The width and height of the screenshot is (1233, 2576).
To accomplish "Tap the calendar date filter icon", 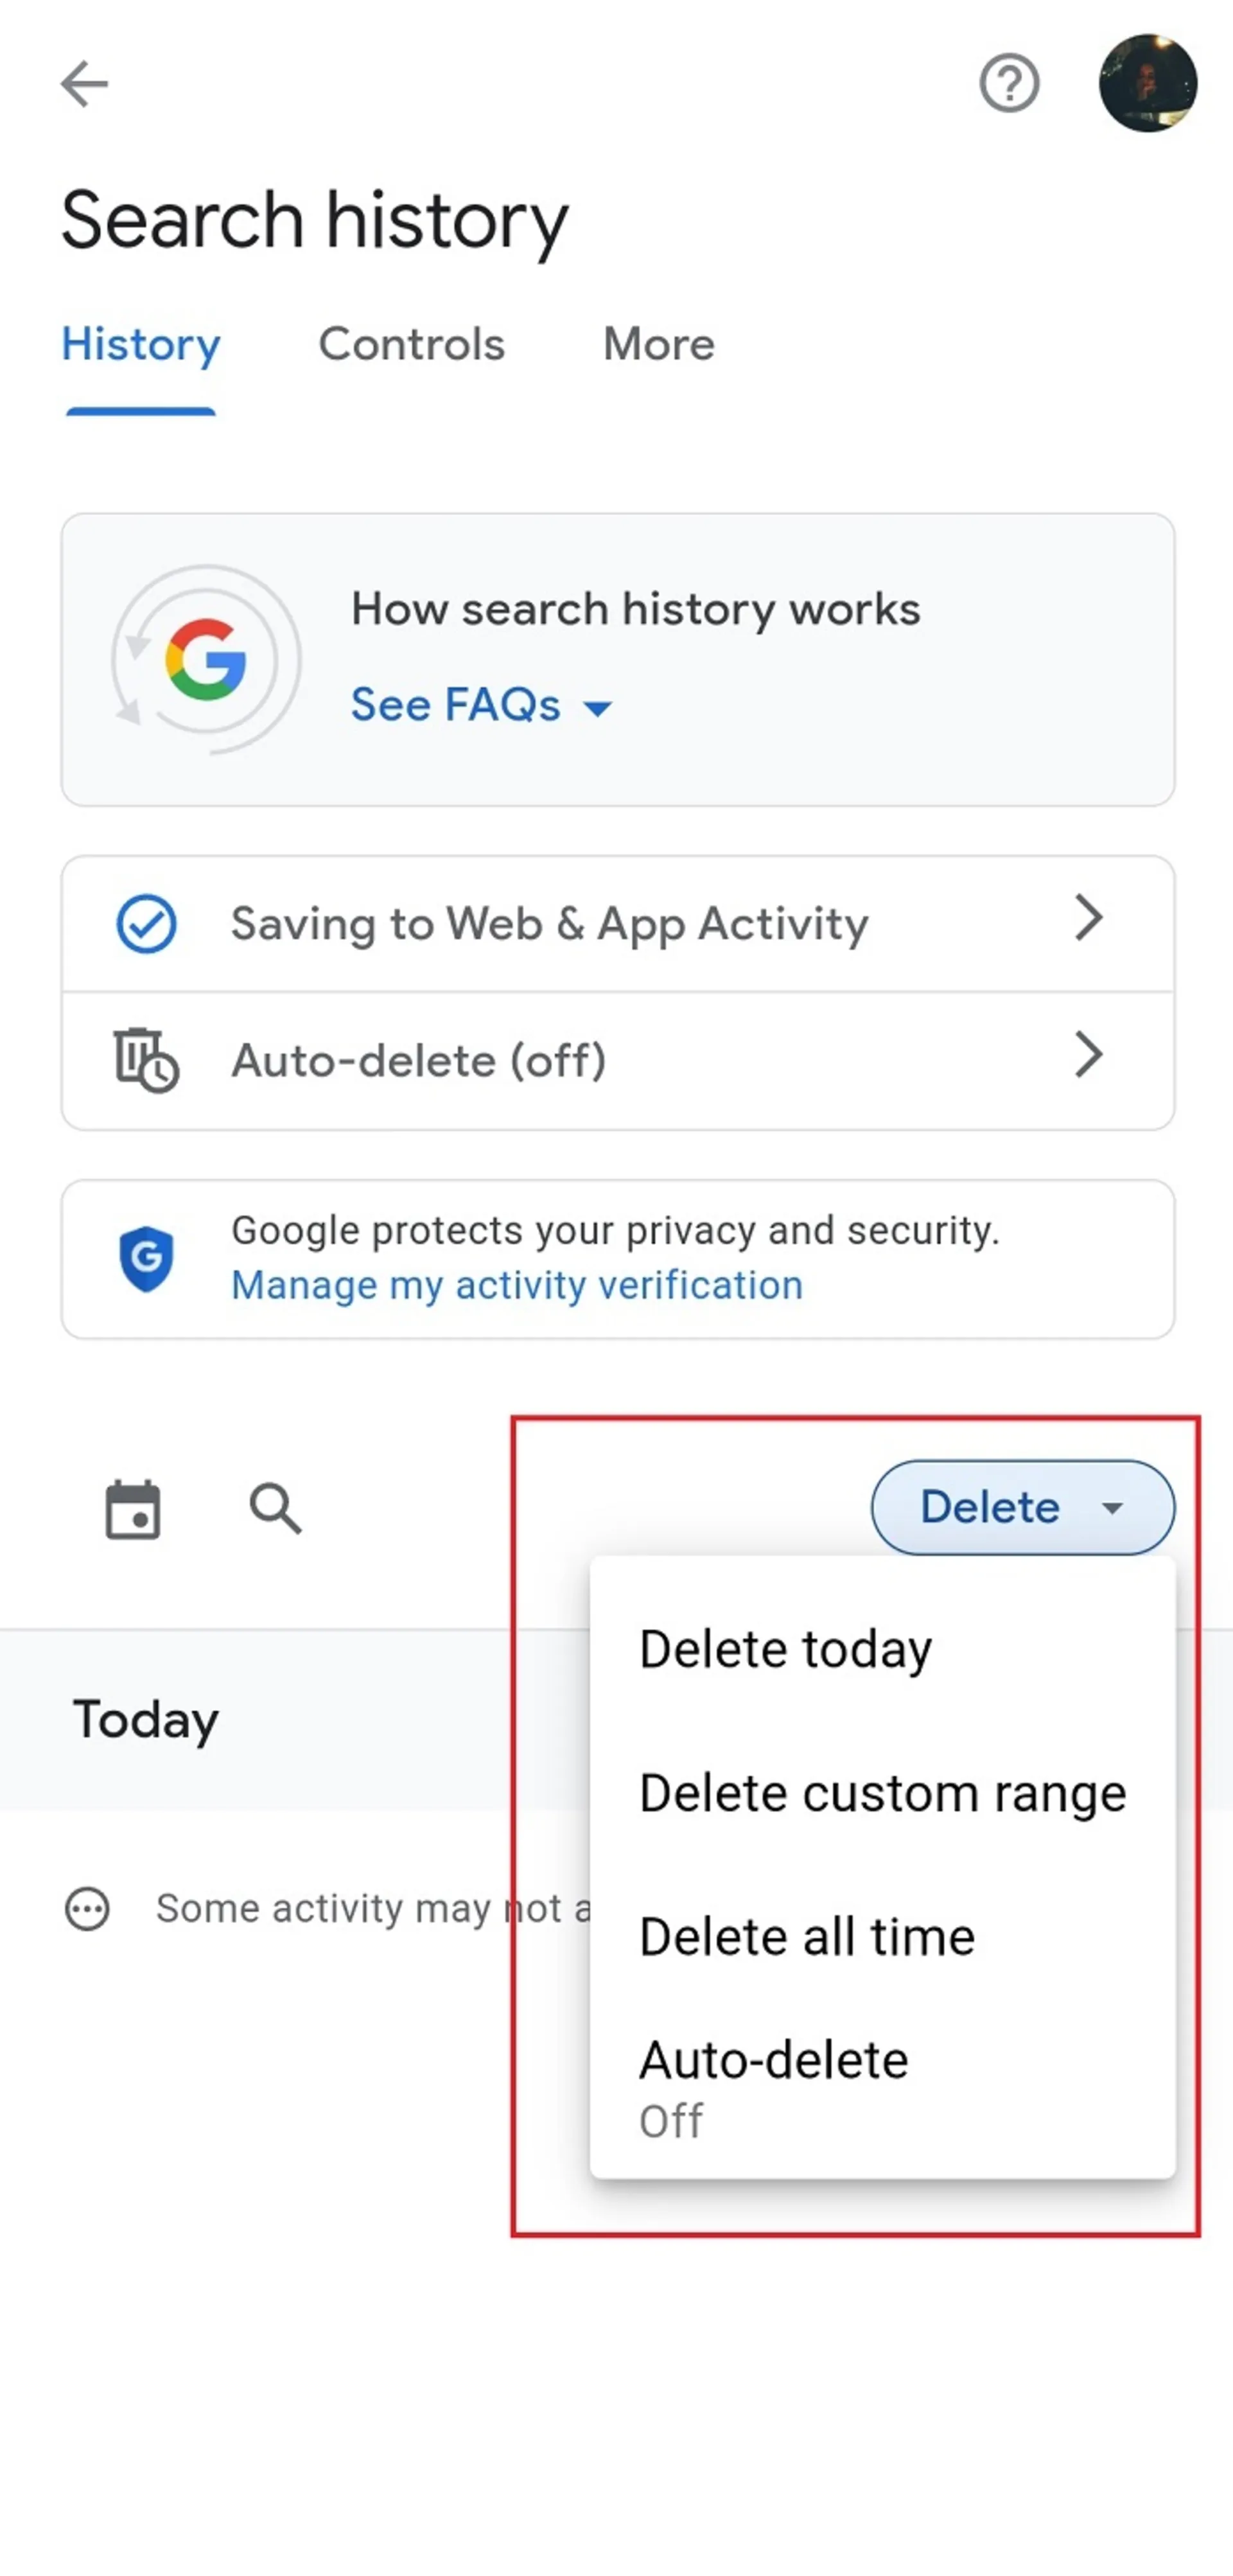I will point(133,1509).
